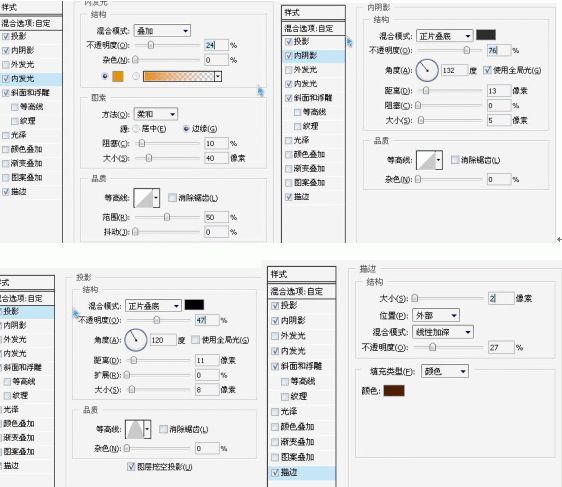
Task: Click the orange gradient bar in the 内发光 panel
Action: point(178,76)
